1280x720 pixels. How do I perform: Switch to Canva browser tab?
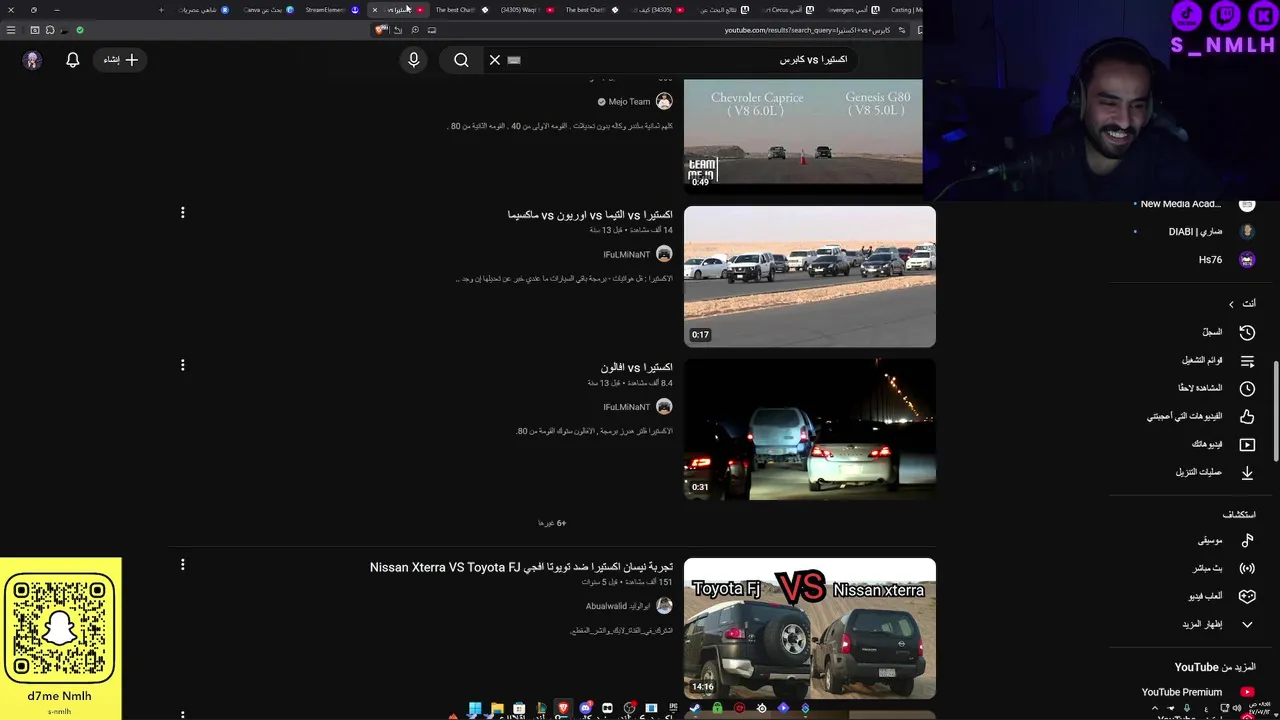coord(268,10)
